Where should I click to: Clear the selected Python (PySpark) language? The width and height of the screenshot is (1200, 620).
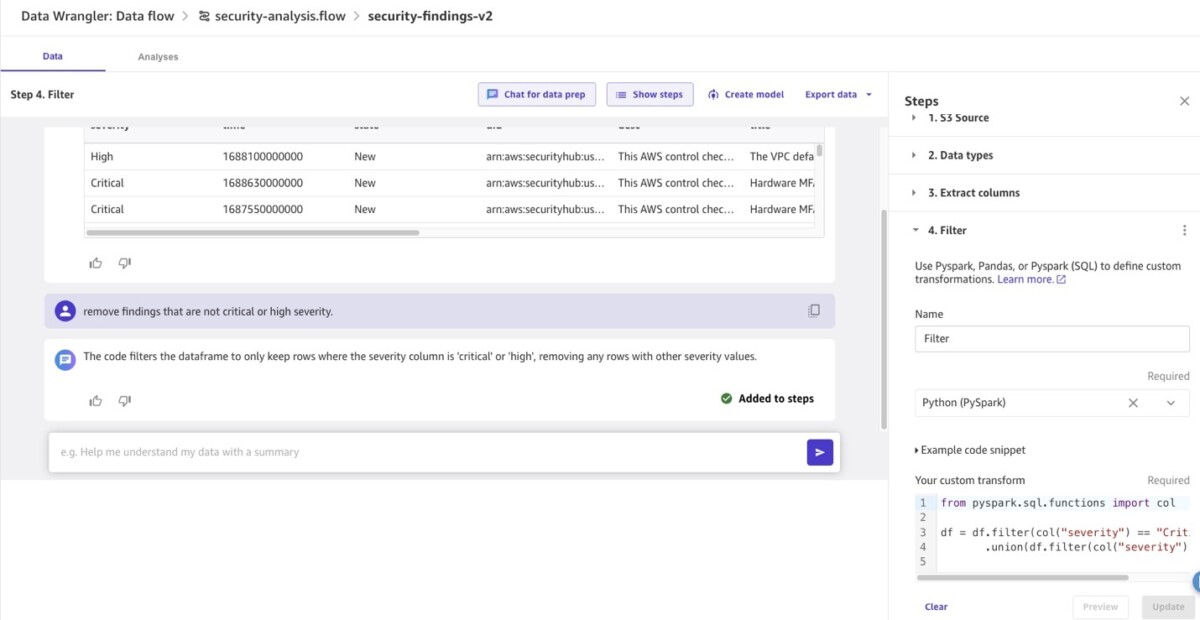(1133, 403)
